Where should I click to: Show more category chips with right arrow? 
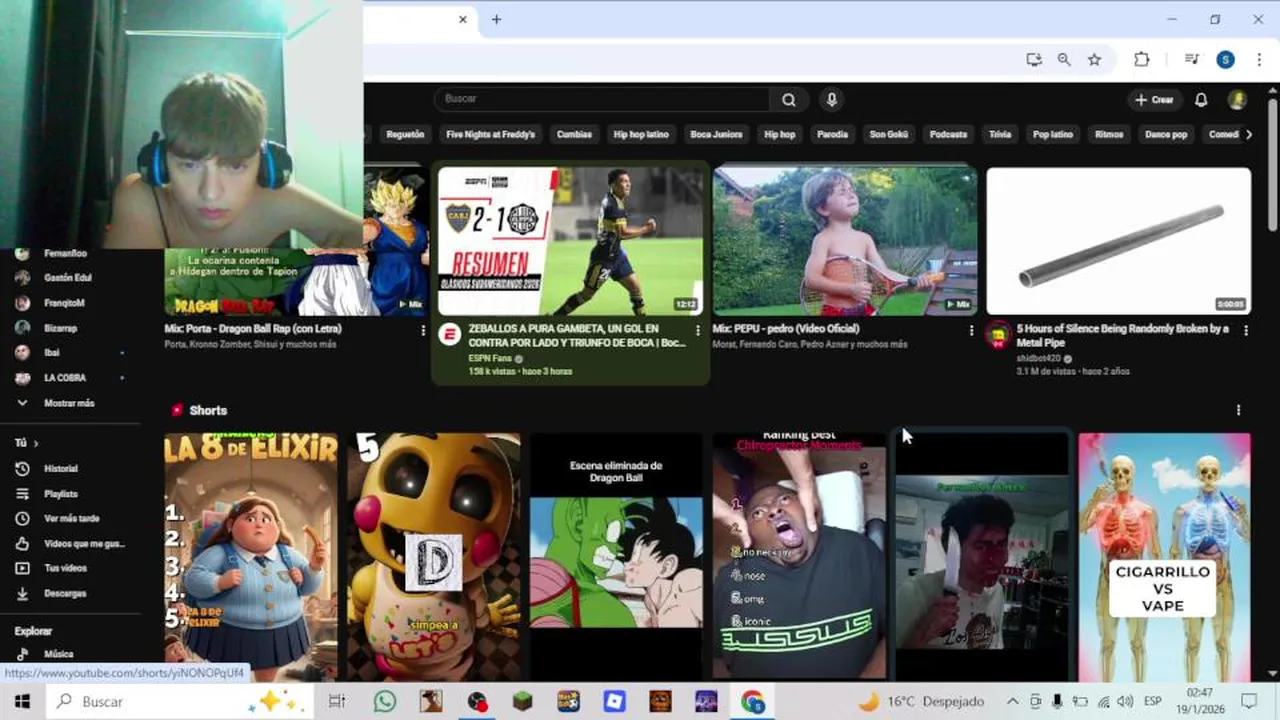(x=1248, y=134)
